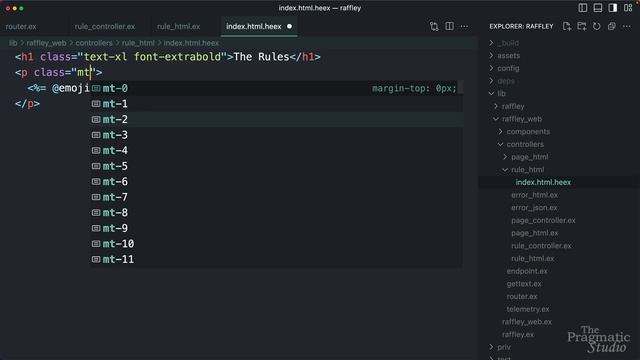640x360 pixels.
Task: Toggle primary sidebar layout icon
Action: tap(583, 8)
